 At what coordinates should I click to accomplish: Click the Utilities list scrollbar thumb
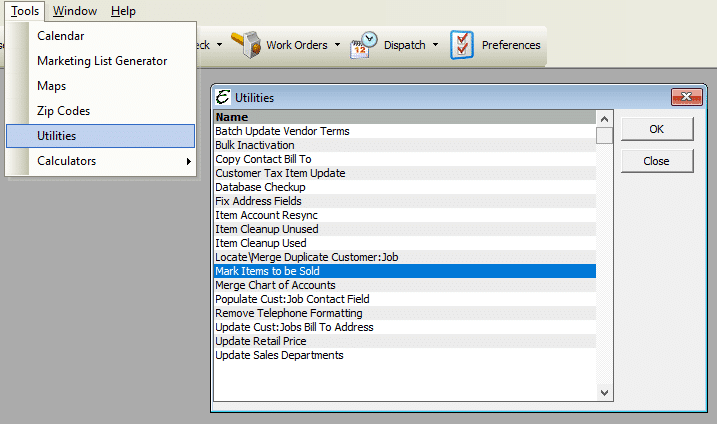click(605, 135)
